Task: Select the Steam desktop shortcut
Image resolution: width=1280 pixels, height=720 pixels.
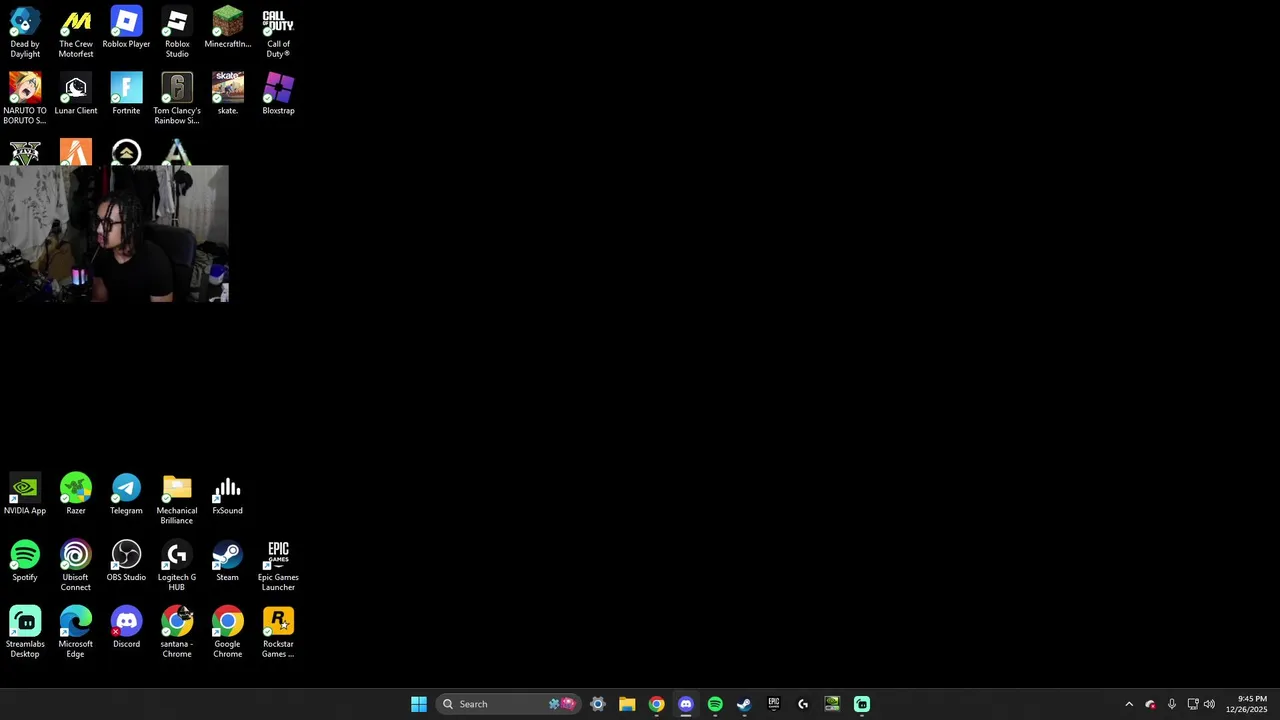Action: pyautogui.click(x=227, y=561)
